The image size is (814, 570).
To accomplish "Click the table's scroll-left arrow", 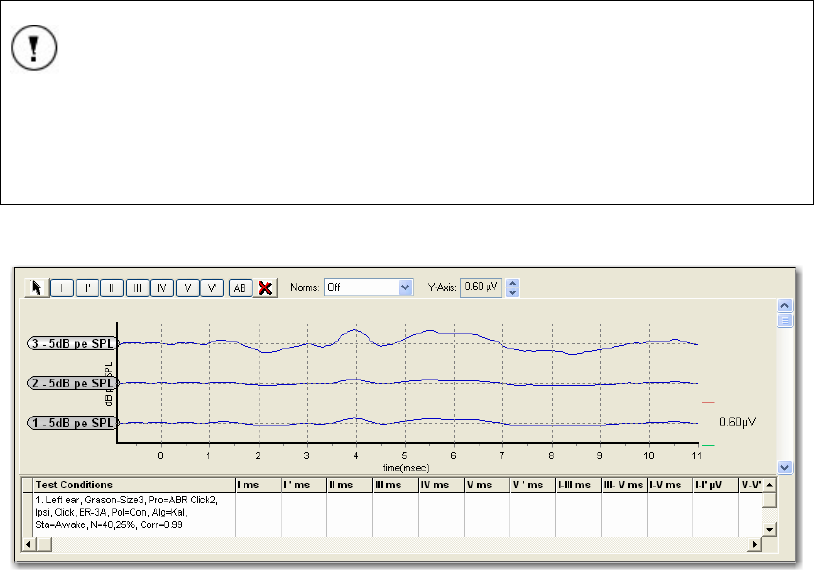I will point(28,545).
